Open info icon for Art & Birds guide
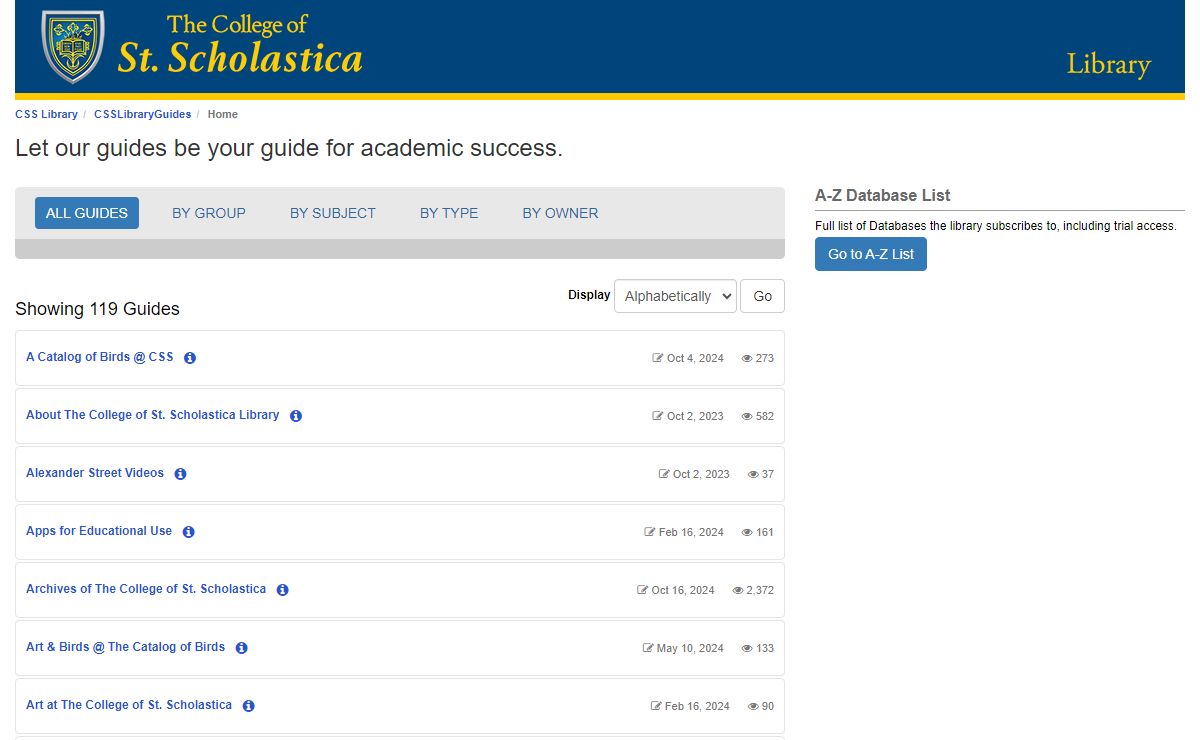This screenshot has width=1200, height=740. click(x=241, y=648)
